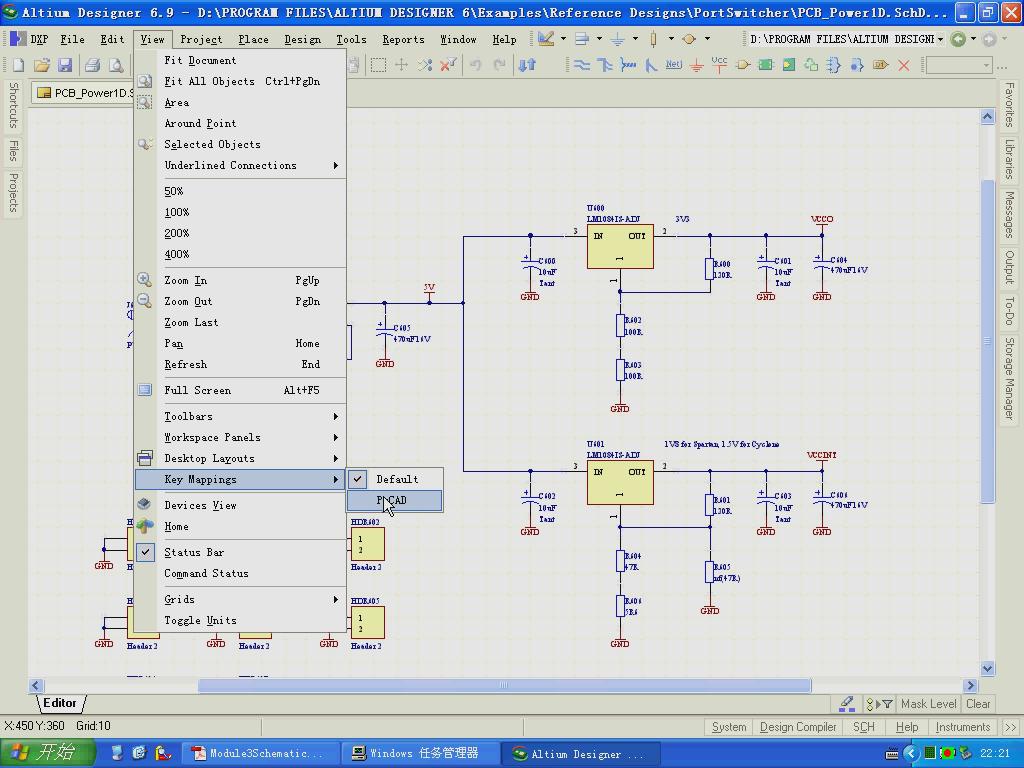Click the Place Port yellow icon
The image size is (1024, 768).
point(880,65)
